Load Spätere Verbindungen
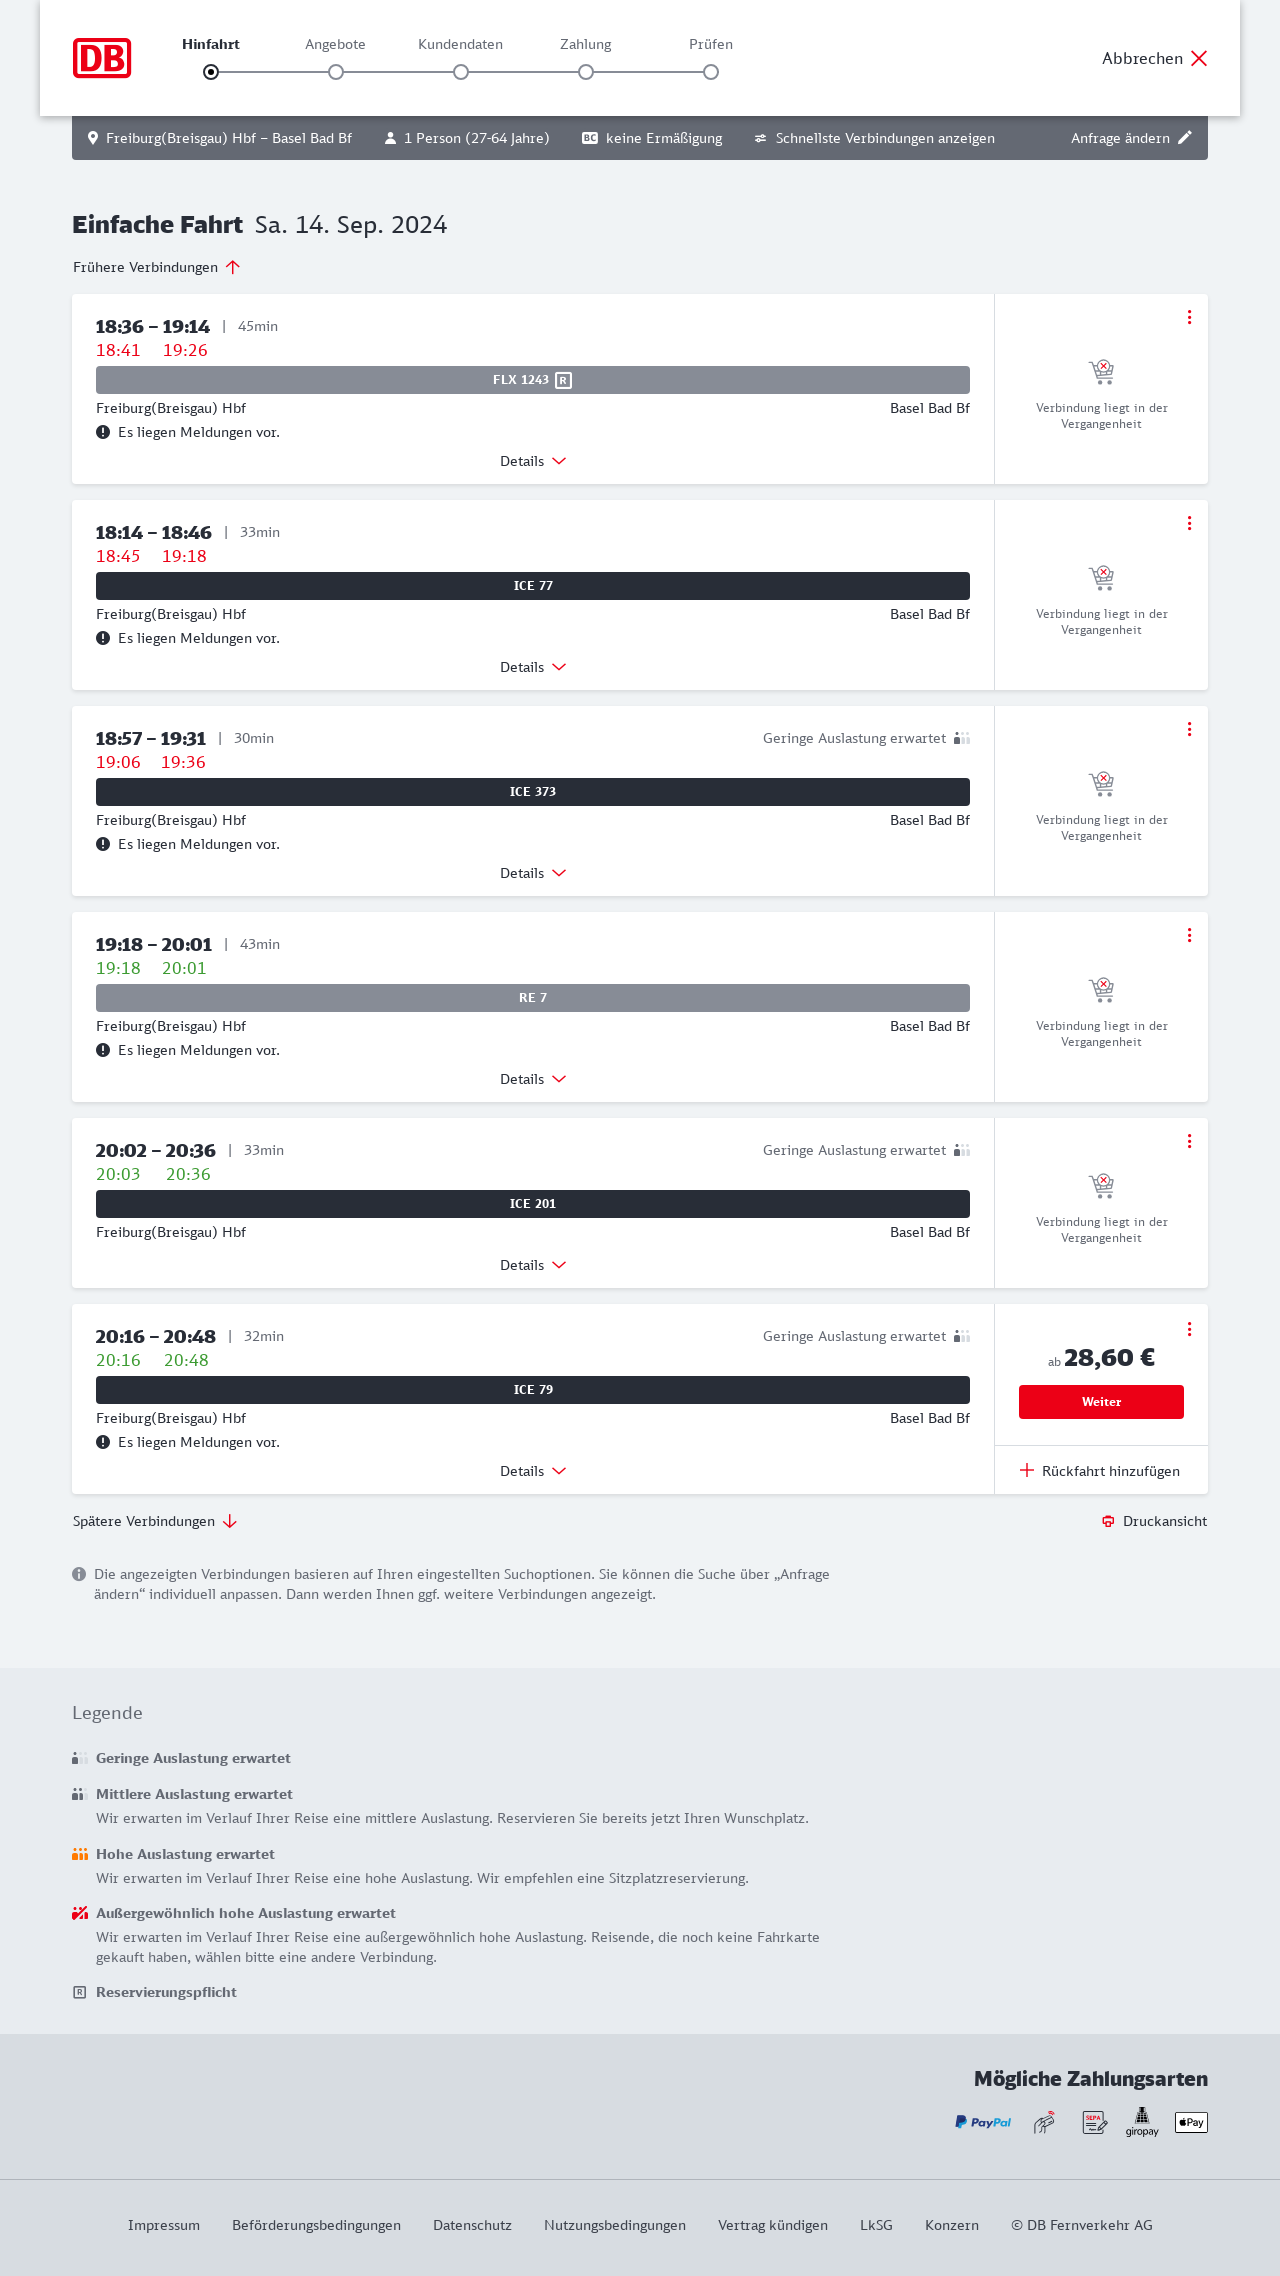Image resolution: width=1280 pixels, height=2276 pixels. [x=155, y=1521]
